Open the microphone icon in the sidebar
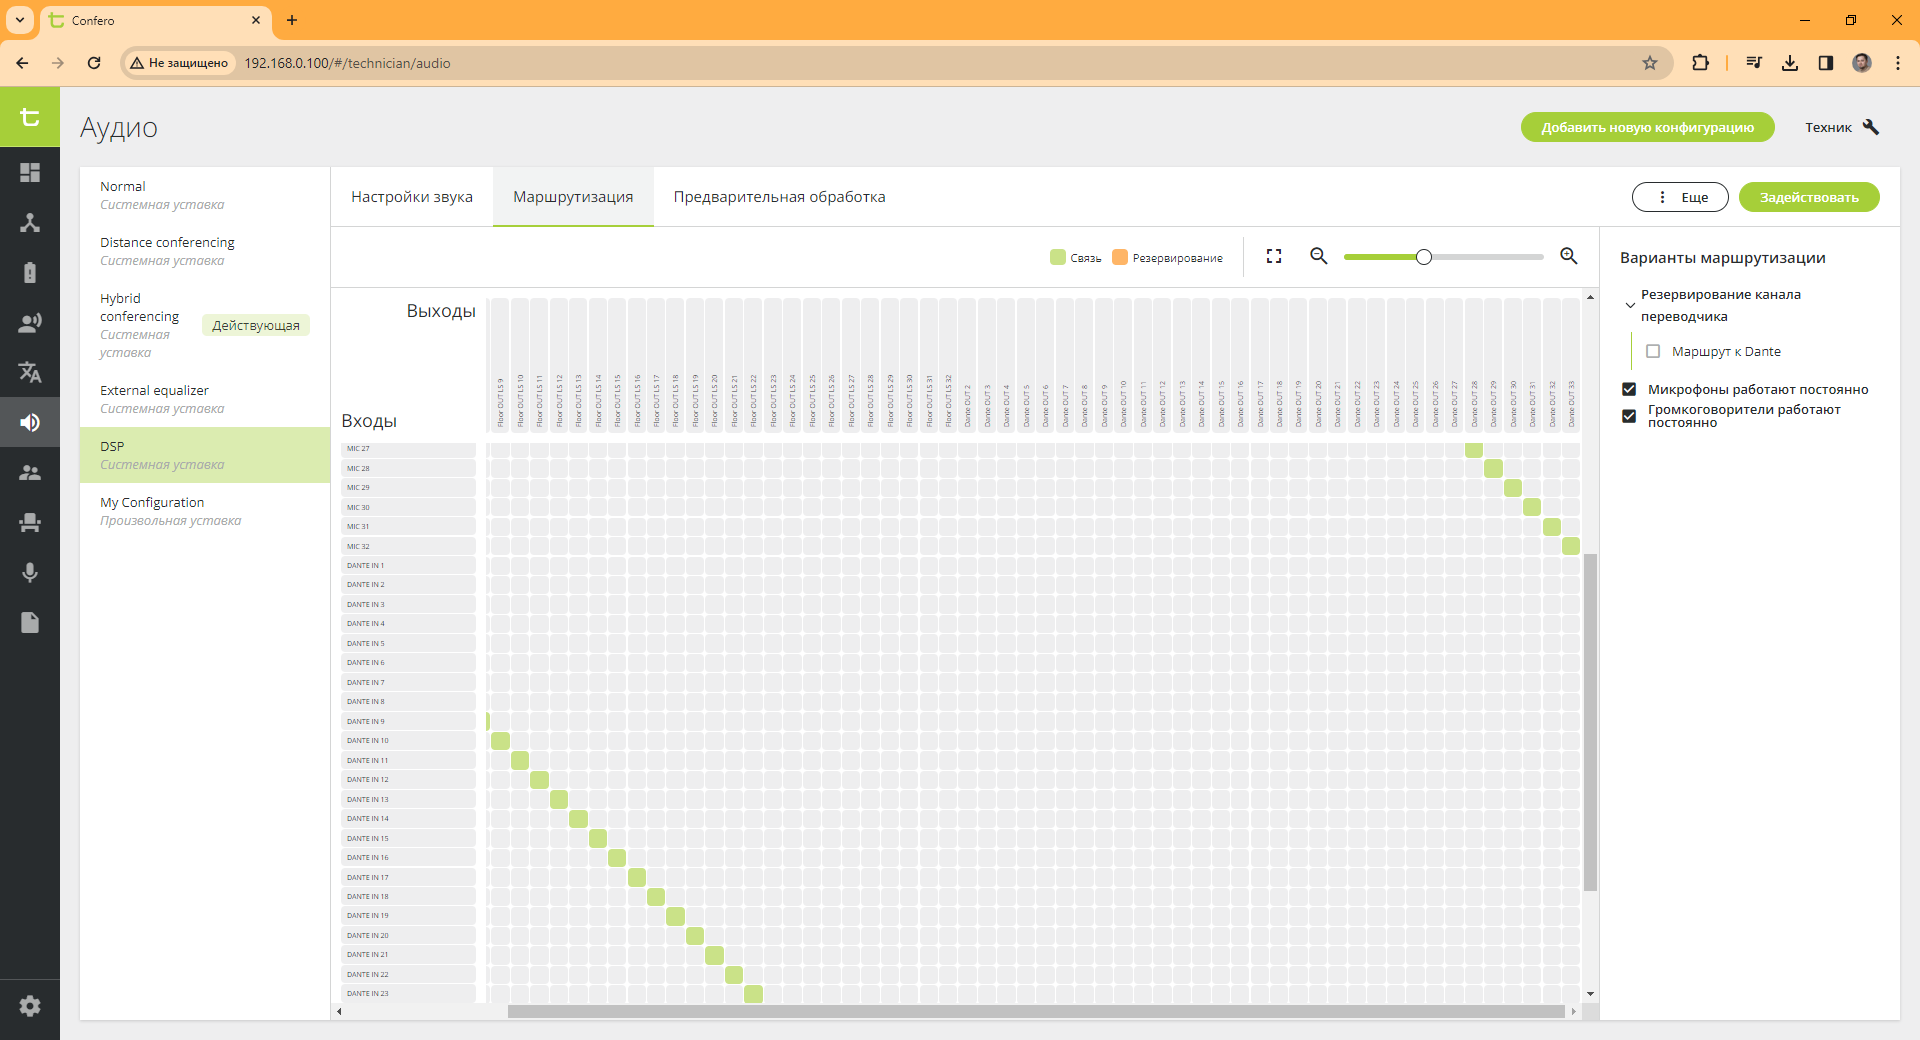Viewport: 1920px width, 1040px height. coord(30,572)
